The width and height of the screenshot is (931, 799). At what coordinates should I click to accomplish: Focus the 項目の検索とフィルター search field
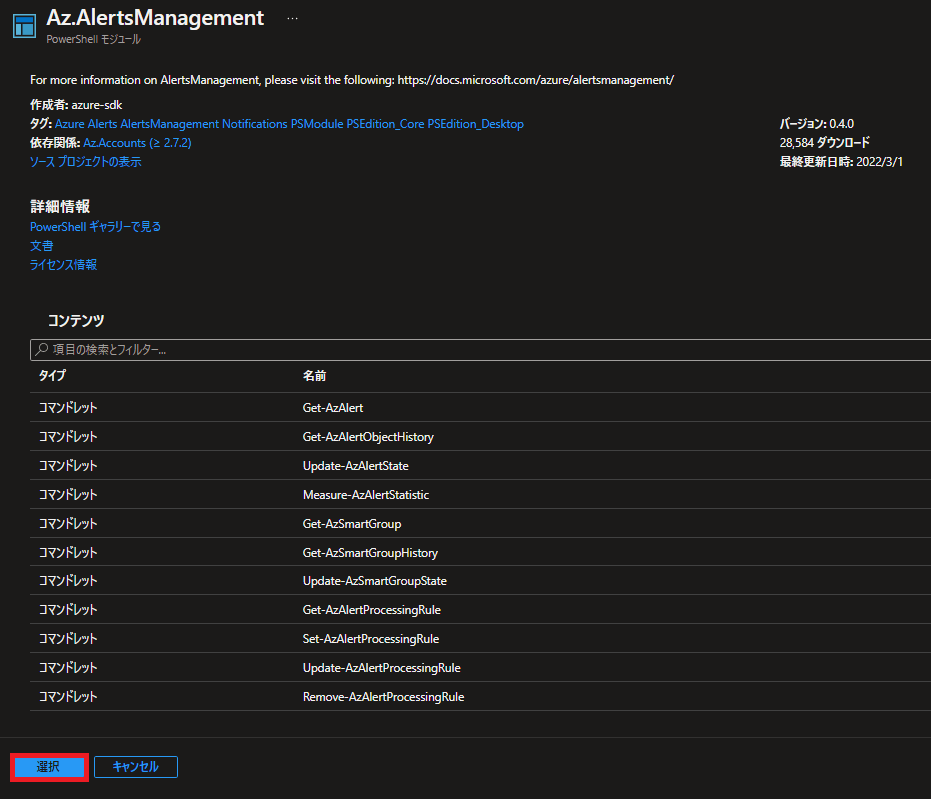(480, 350)
